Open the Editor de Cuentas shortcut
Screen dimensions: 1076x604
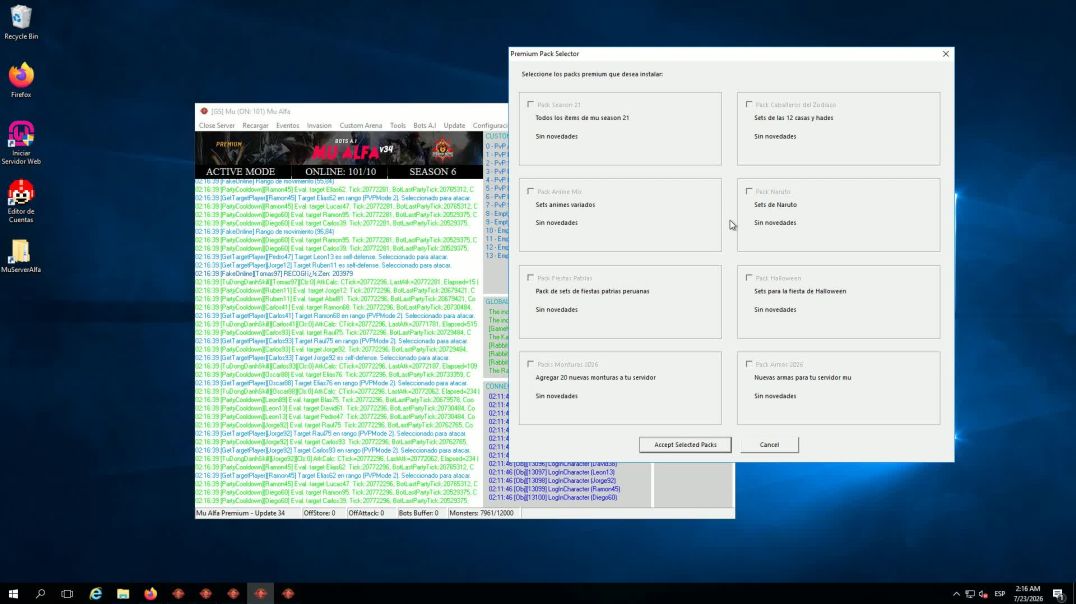pos(21,201)
